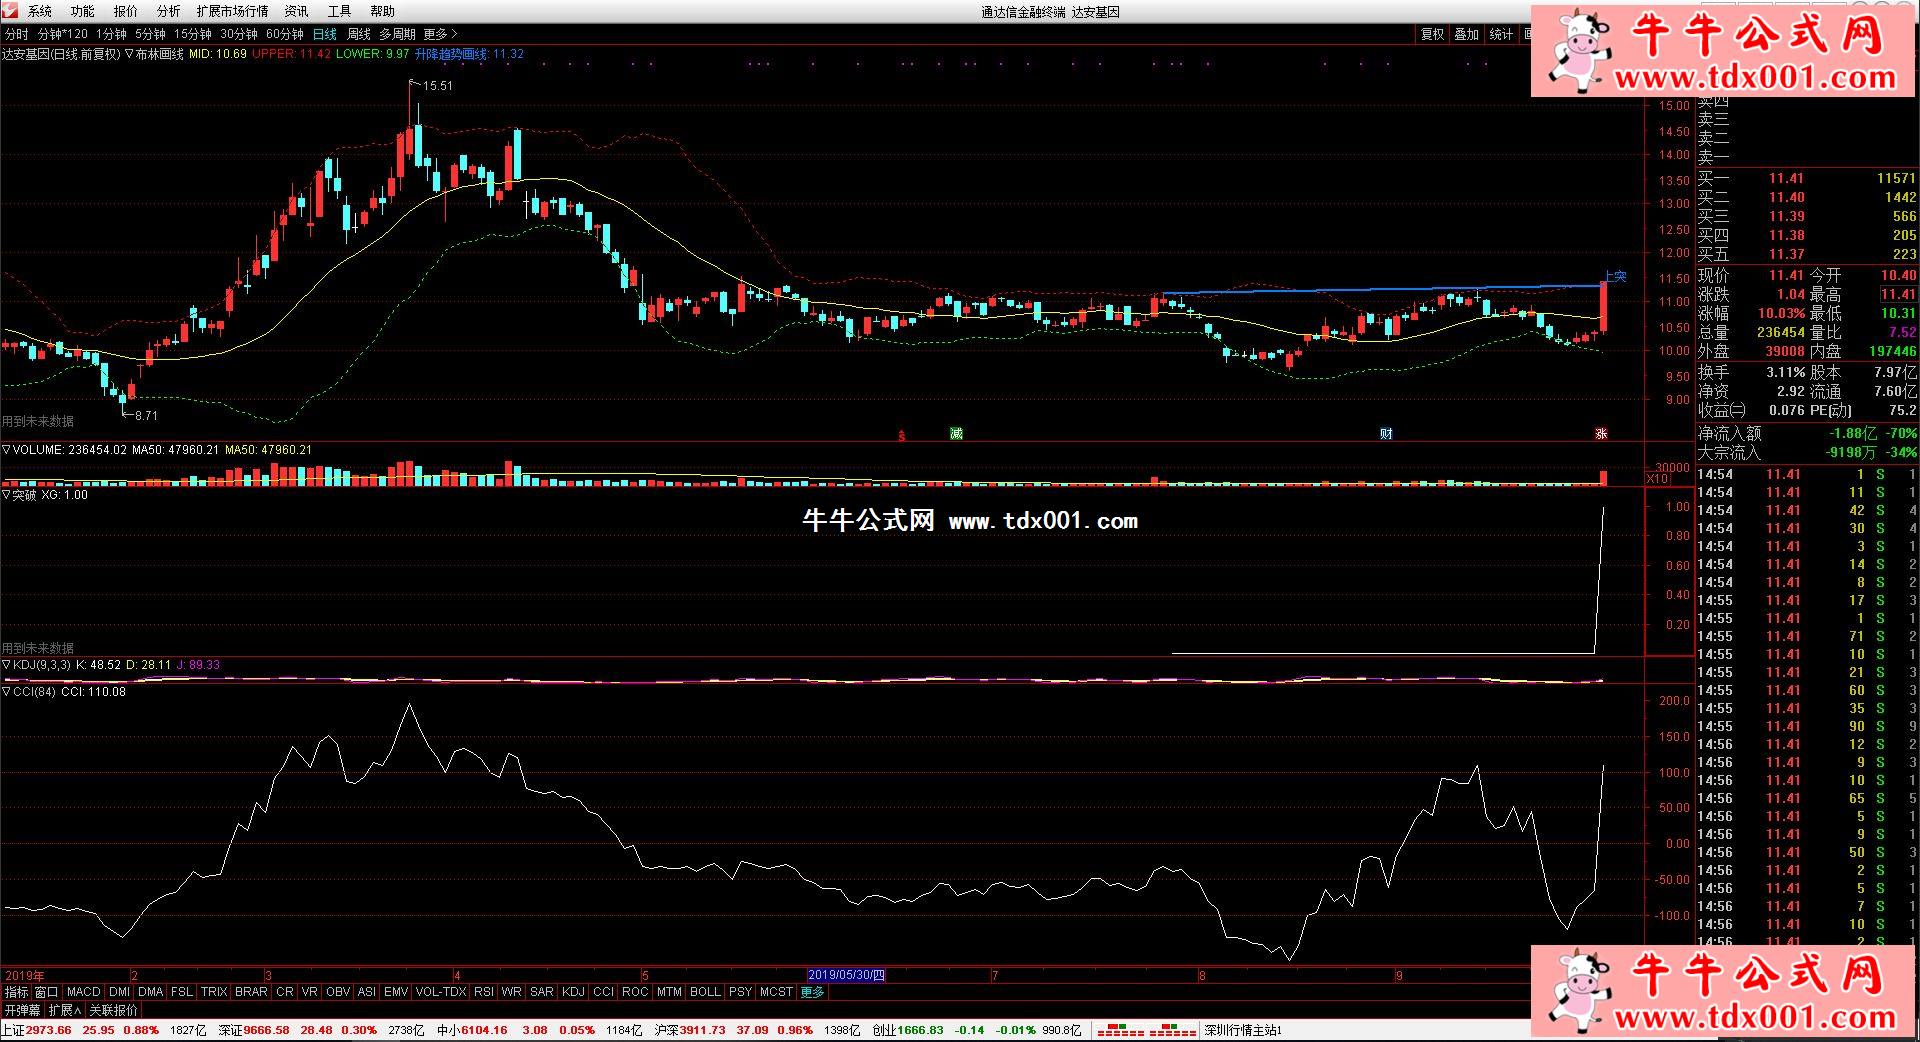The height and width of the screenshot is (1042, 1920).
Task: Switch to 分时 intraday view
Action: pos(17,34)
